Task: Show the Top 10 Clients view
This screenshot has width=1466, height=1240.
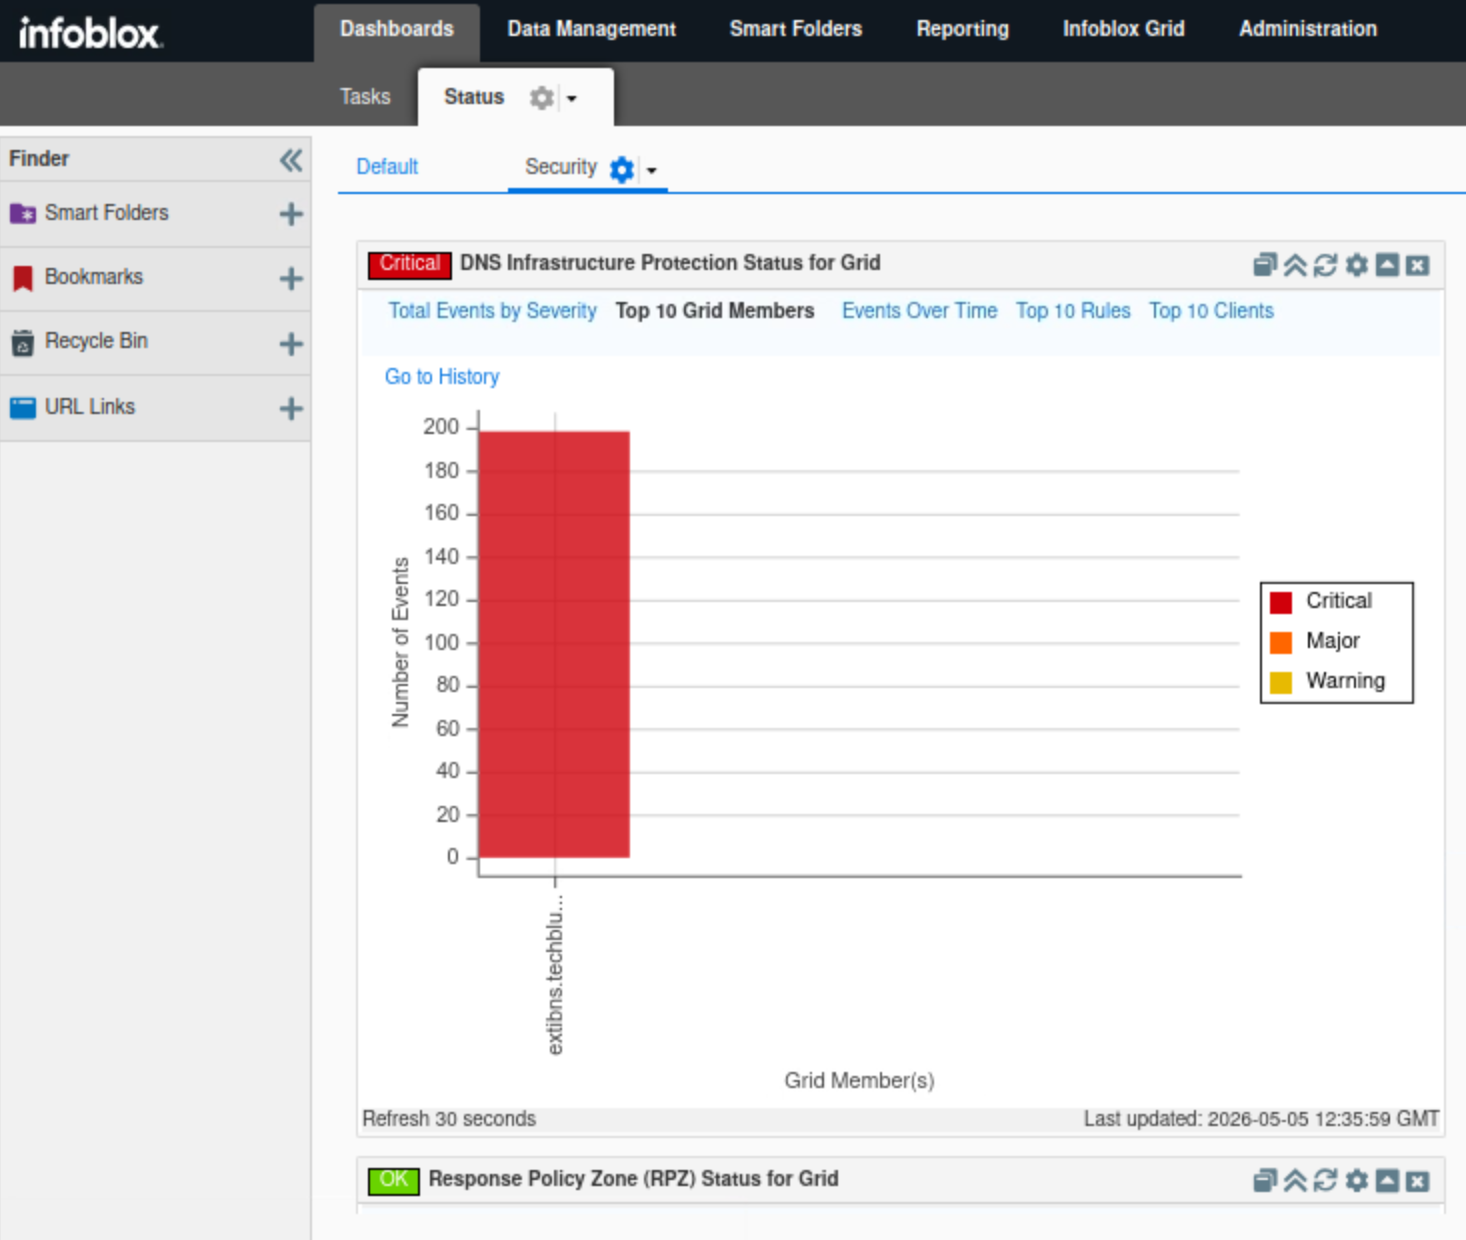Action: coord(1211,311)
